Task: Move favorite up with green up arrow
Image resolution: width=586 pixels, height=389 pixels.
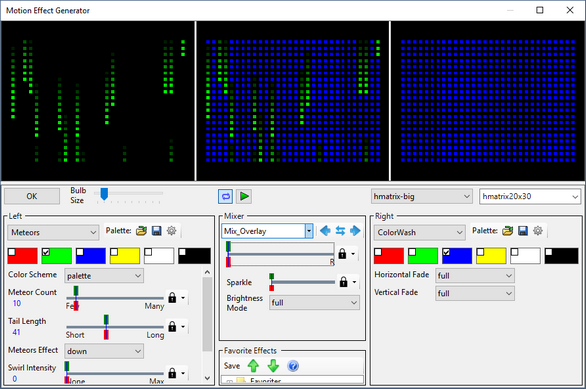Action: click(253, 365)
